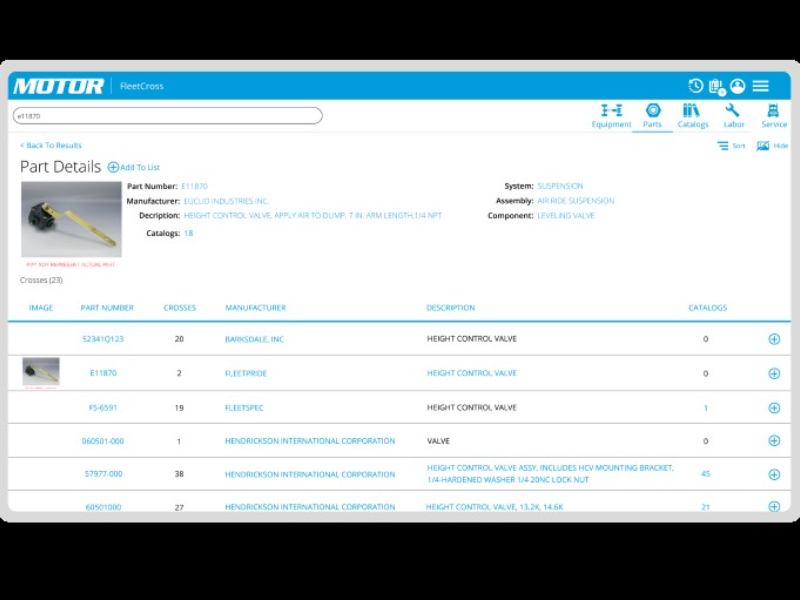The image size is (800, 600).
Task: Add FleetSpec FS-6591 with plus icon
Action: coord(774,408)
